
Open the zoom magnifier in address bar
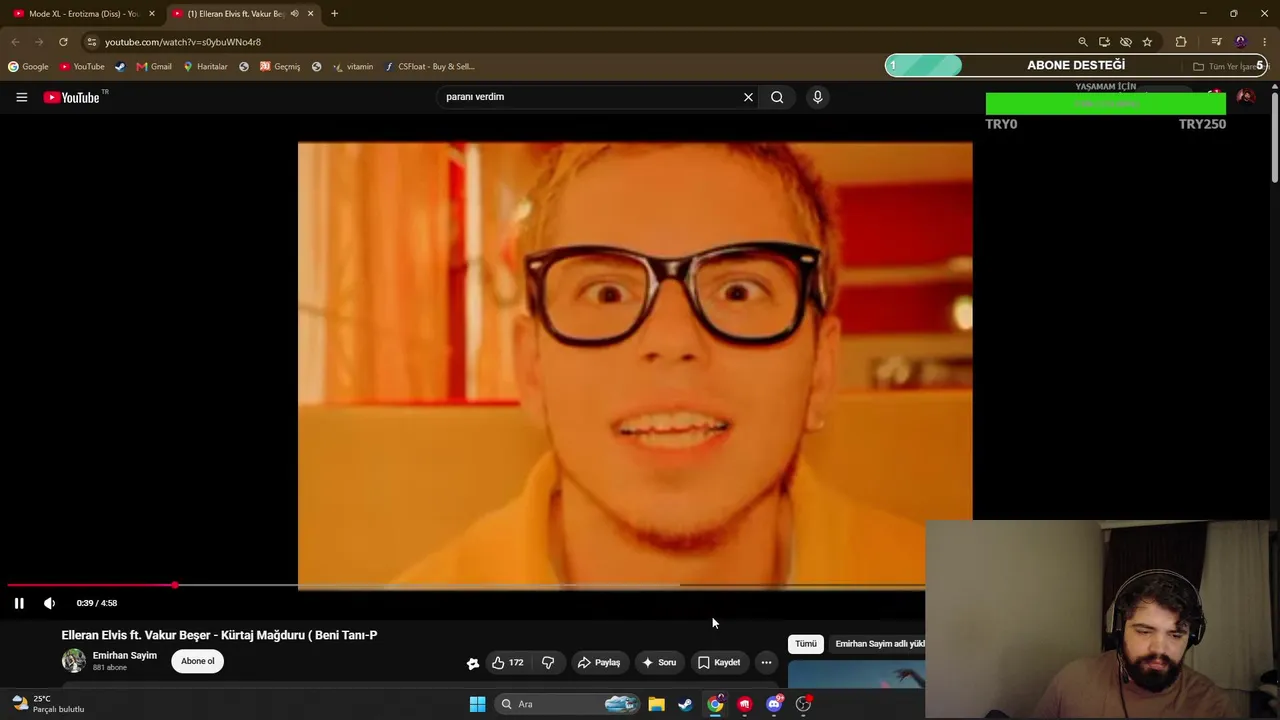click(x=1082, y=42)
